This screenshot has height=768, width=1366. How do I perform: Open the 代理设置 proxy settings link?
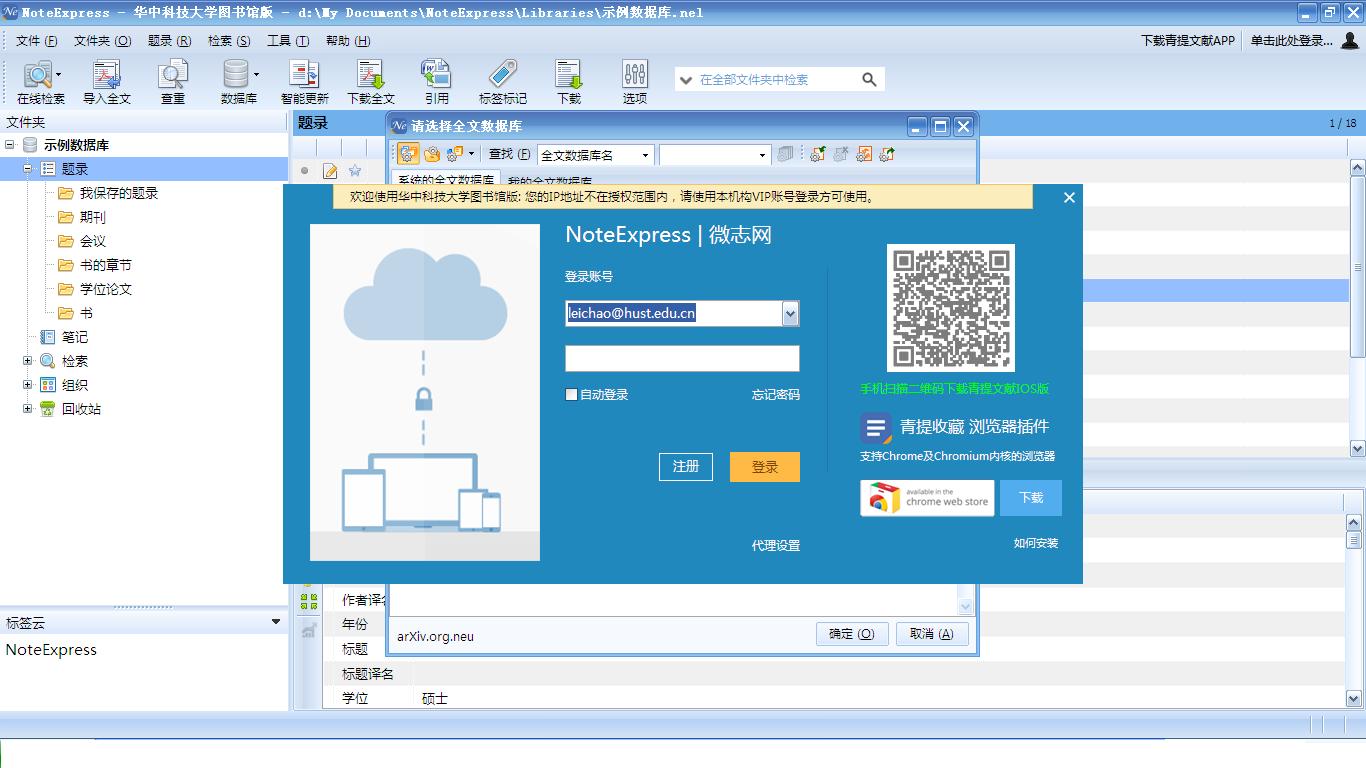pos(776,546)
